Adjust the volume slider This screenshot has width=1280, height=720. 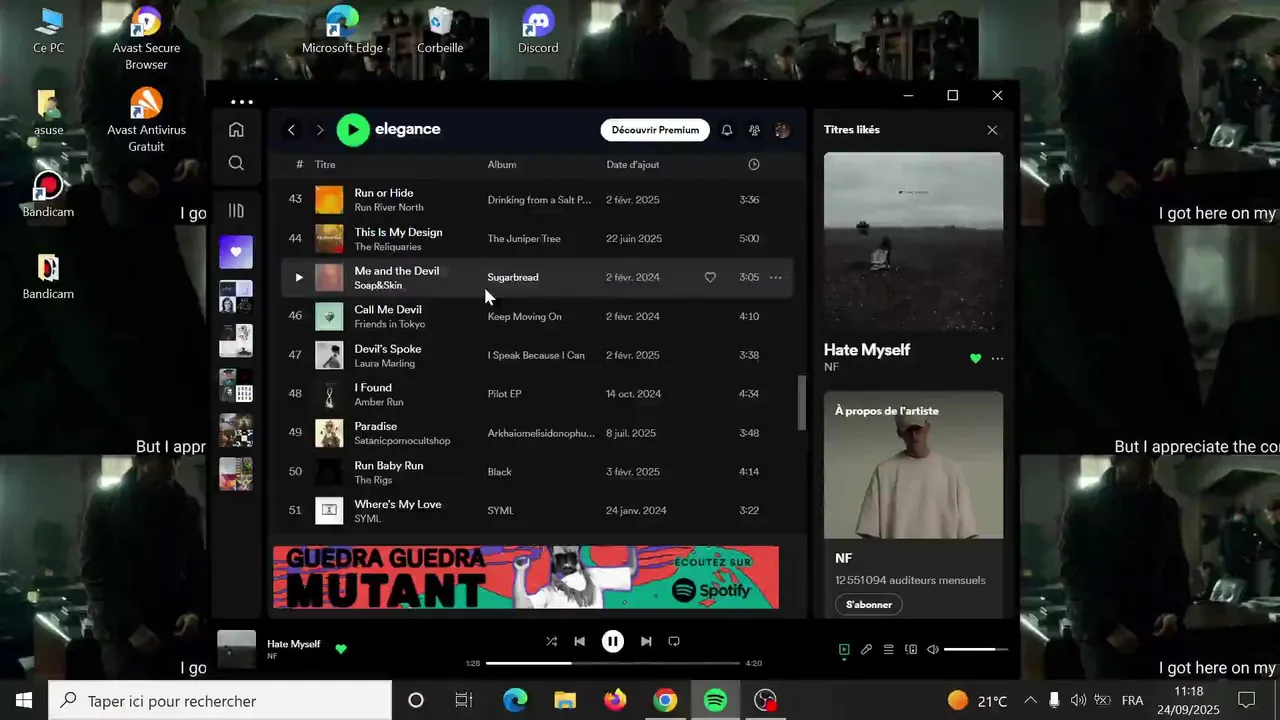click(976, 649)
